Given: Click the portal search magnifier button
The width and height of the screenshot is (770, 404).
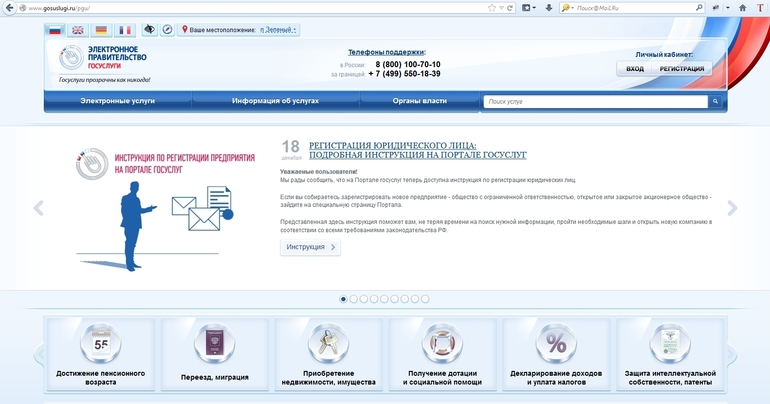Looking at the screenshot, I should [x=715, y=101].
